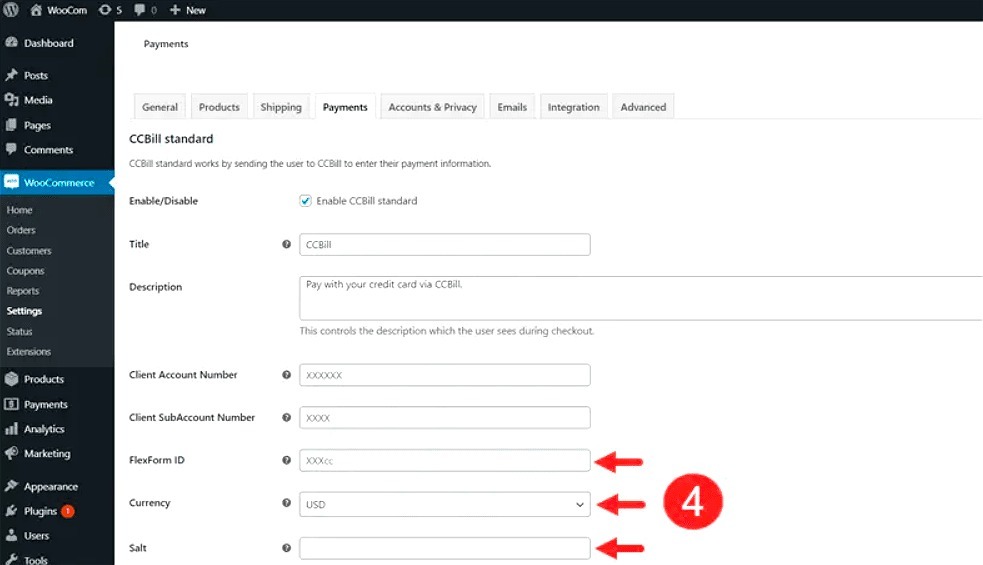Open Marketing megaphone menu
Screen dimensions: 983x565
tap(11, 453)
